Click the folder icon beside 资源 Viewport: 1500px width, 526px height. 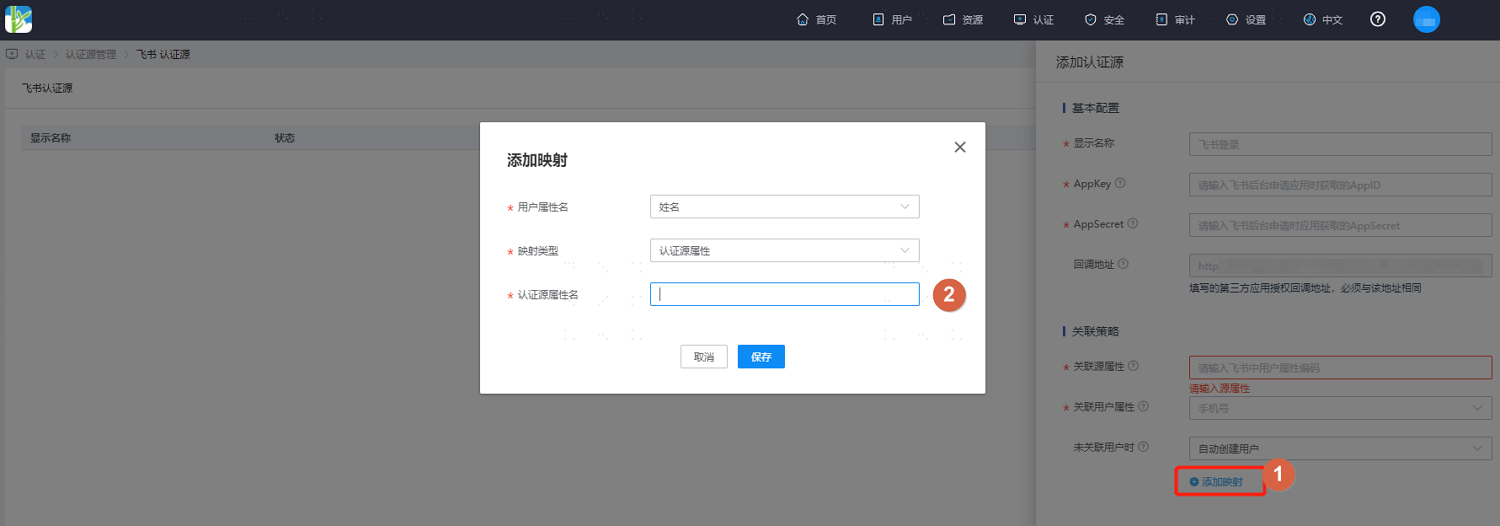pyautogui.click(x=949, y=20)
